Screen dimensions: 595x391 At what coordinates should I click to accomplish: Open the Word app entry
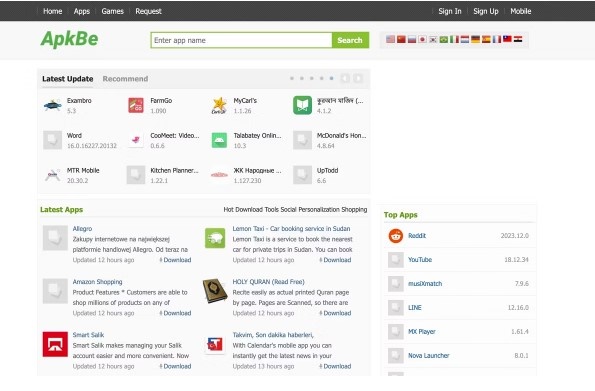point(74,136)
